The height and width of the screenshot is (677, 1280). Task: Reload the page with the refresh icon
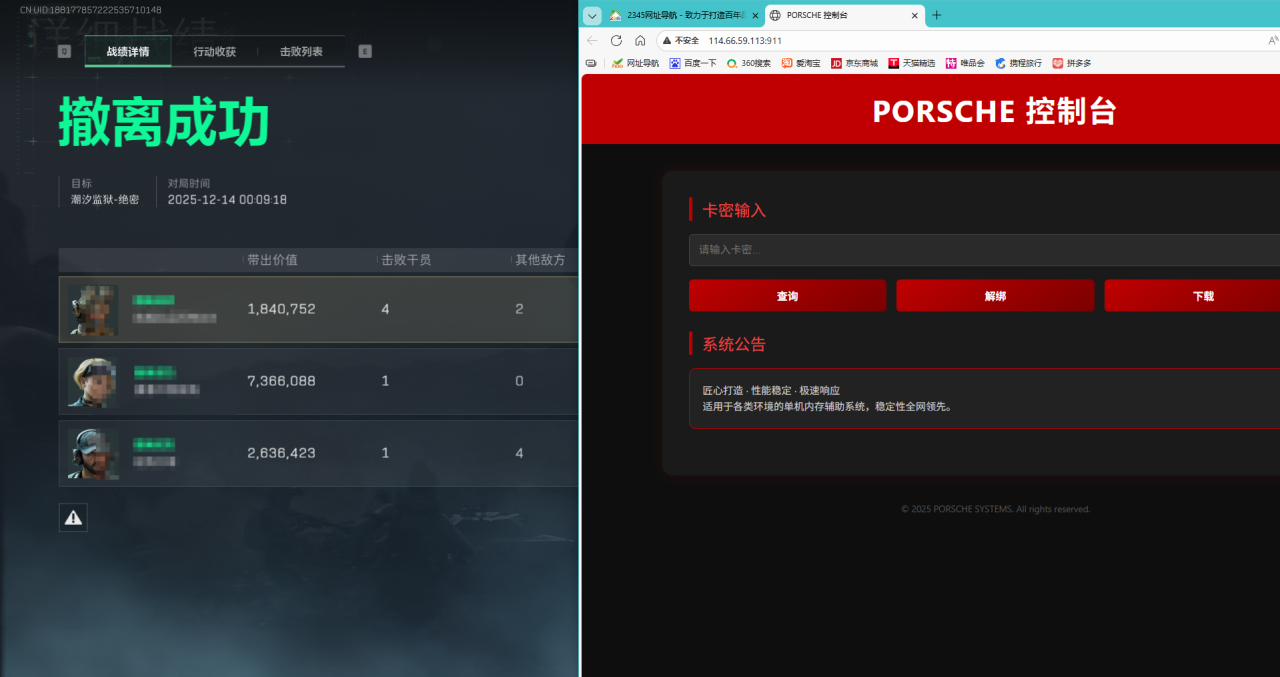pos(616,41)
